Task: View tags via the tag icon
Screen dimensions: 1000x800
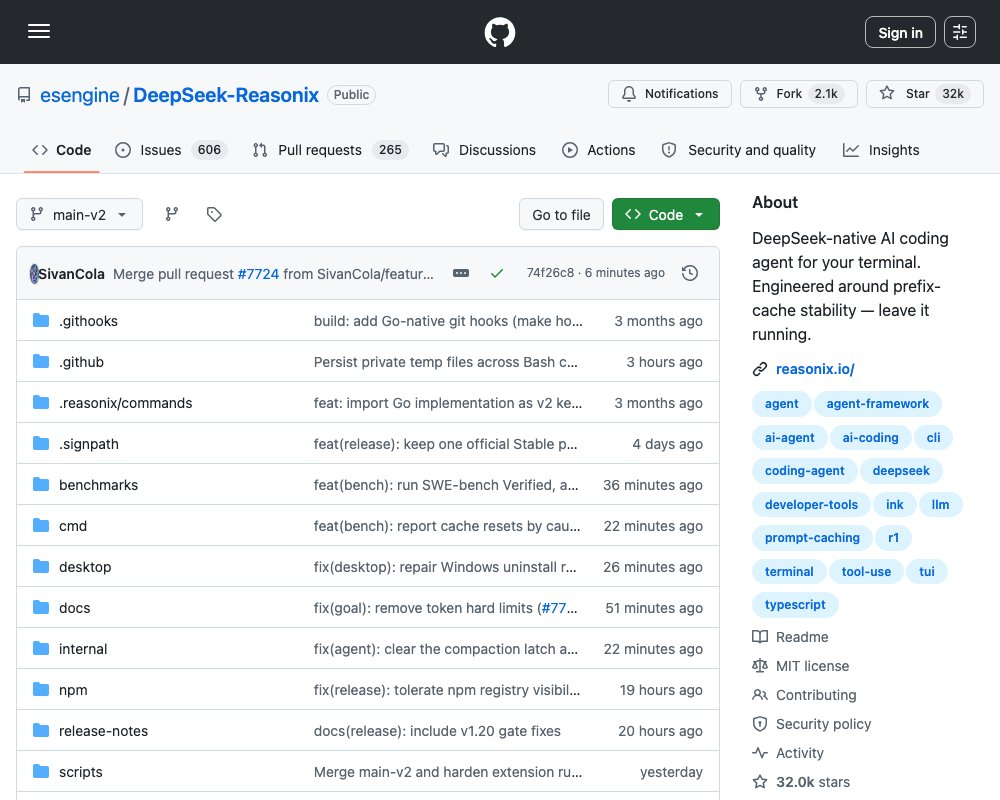Action: pos(214,214)
